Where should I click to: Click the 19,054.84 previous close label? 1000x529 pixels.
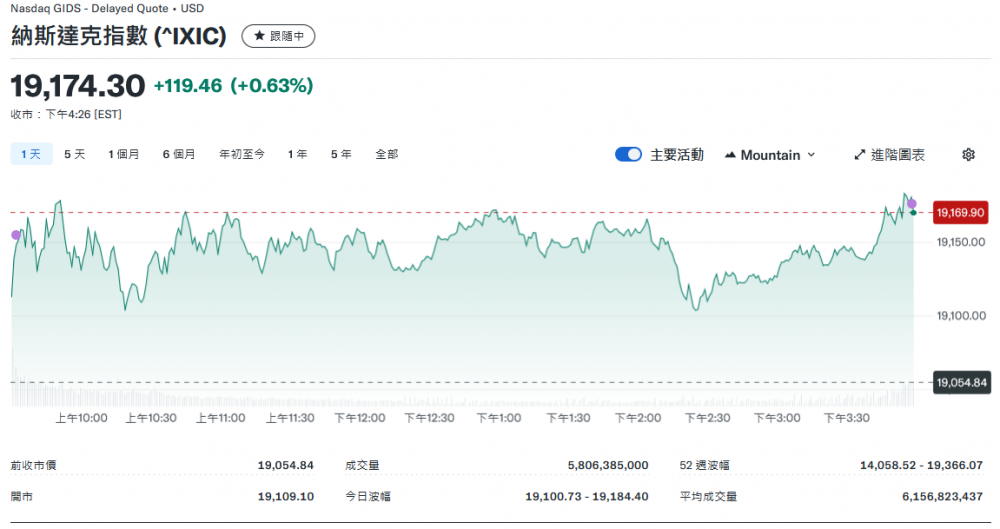tap(960, 382)
